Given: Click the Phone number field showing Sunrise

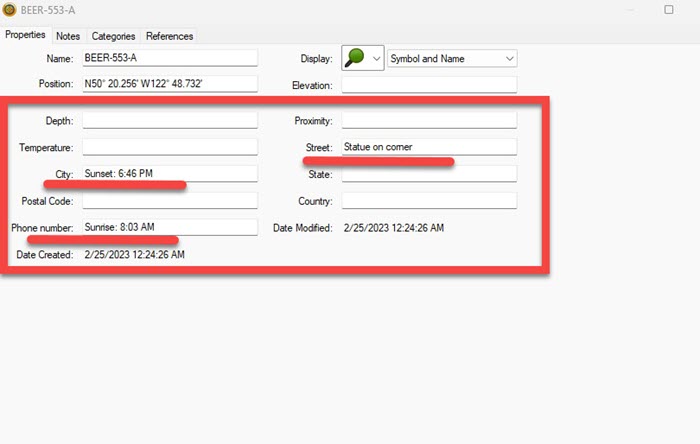Looking at the screenshot, I should tap(169, 227).
